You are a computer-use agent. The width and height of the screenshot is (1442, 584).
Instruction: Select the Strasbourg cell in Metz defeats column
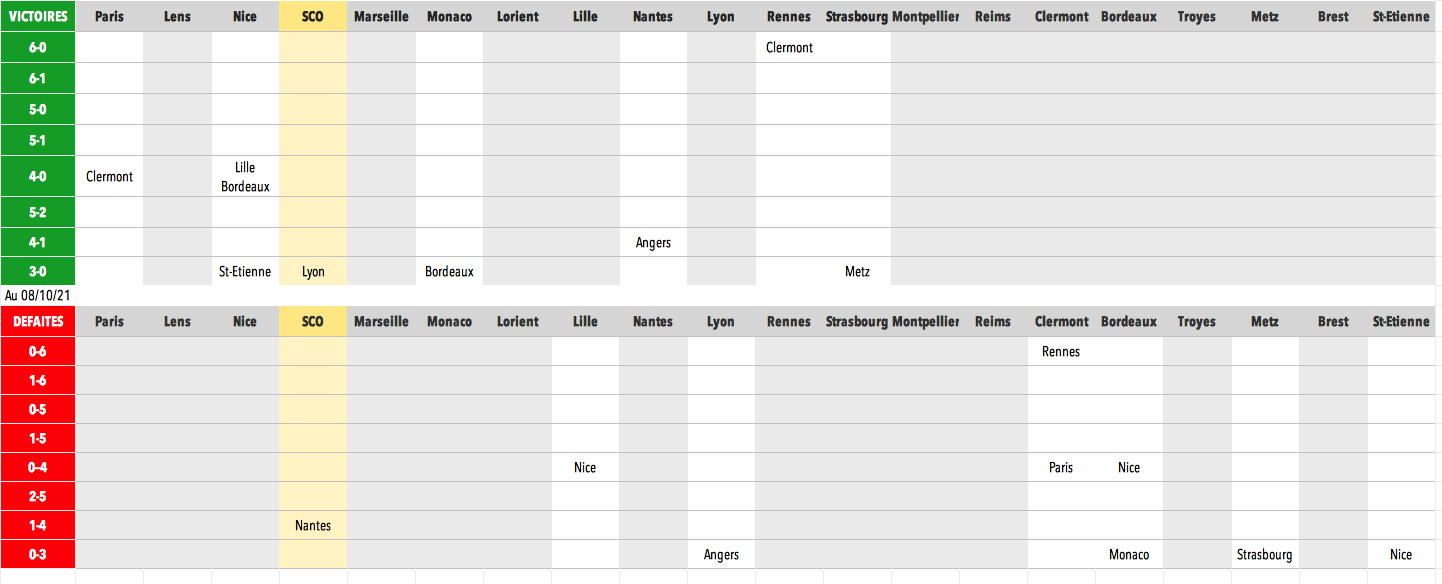click(x=1265, y=554)
